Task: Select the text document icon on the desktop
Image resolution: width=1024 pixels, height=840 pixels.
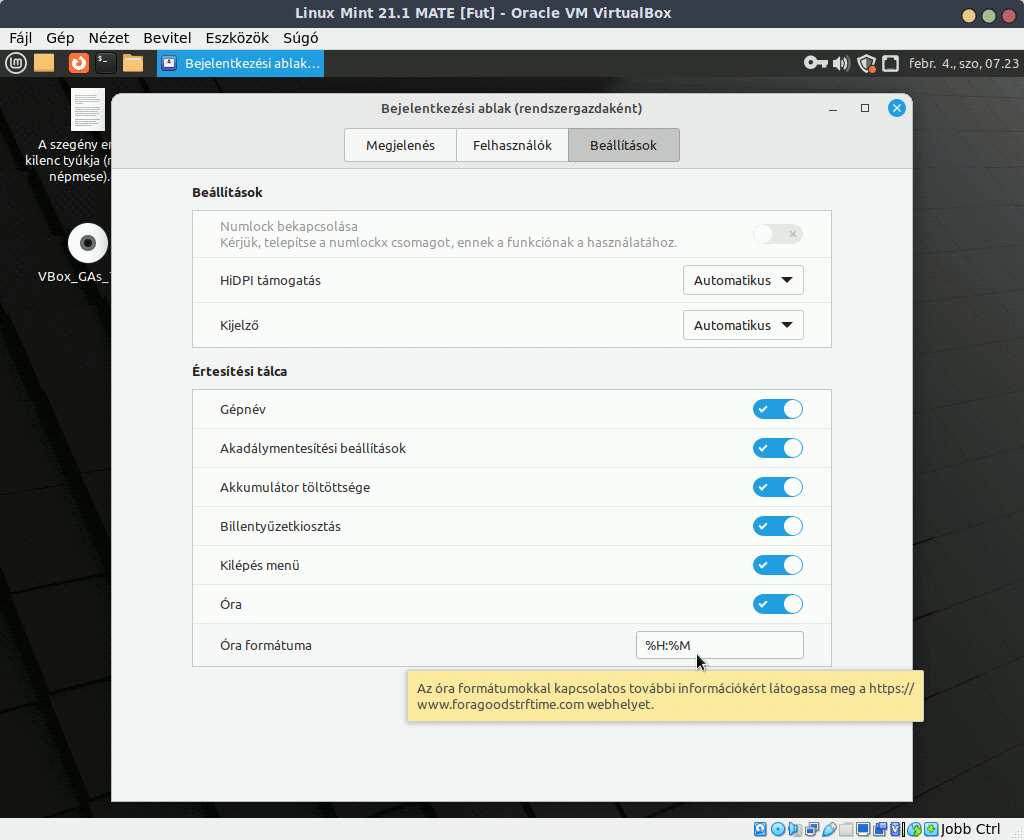Action: [88, 110]
